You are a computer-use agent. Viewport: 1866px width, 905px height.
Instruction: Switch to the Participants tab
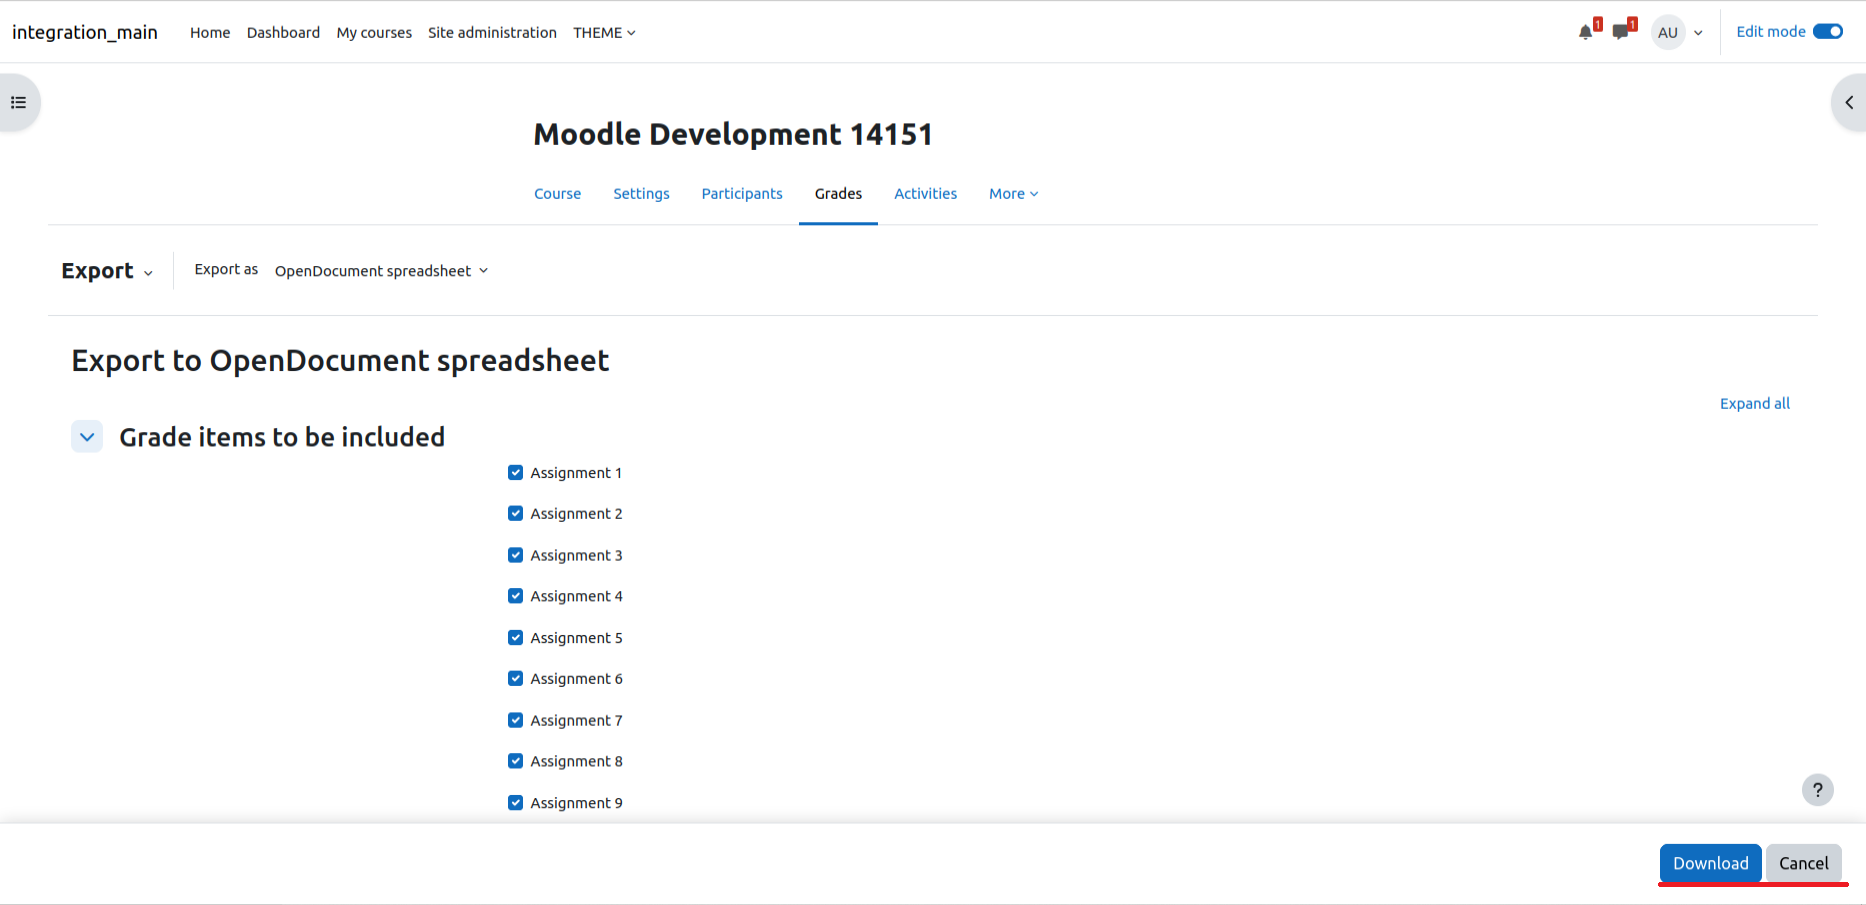pos(742,194)
